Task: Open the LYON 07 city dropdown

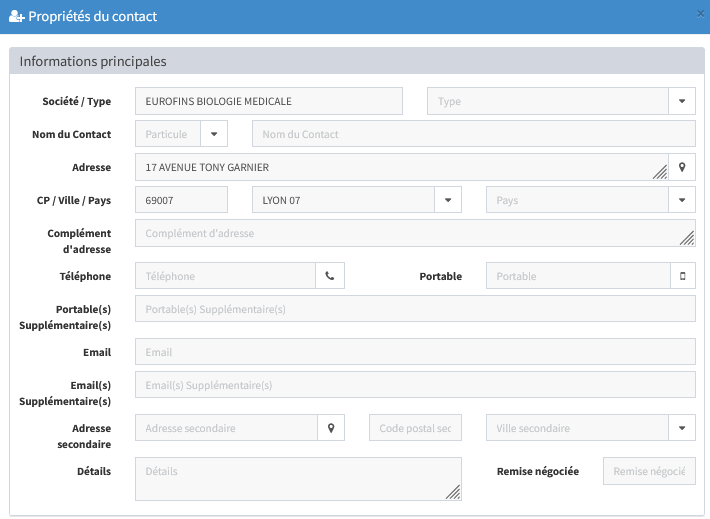Action: [448, 200]
